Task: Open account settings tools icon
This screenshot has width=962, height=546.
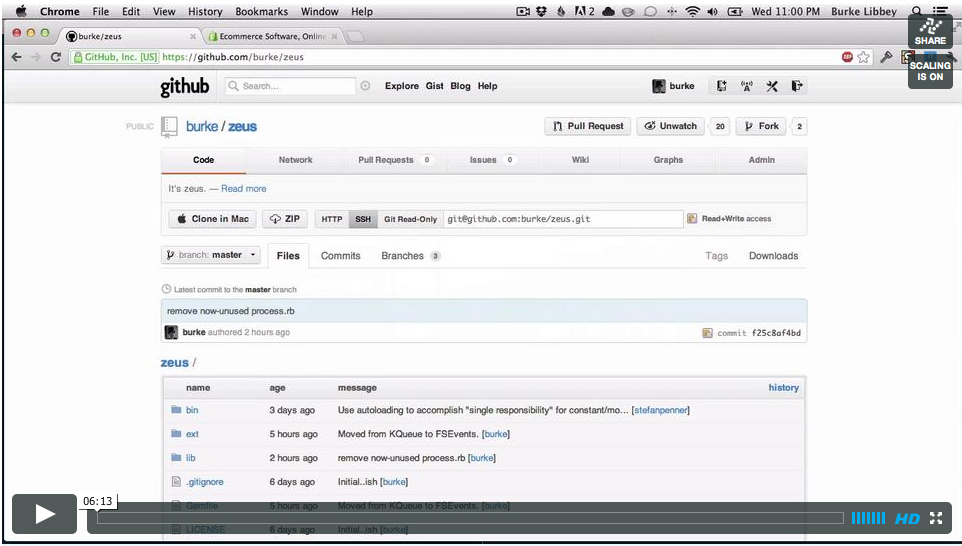Action: (x=772, y=86)
